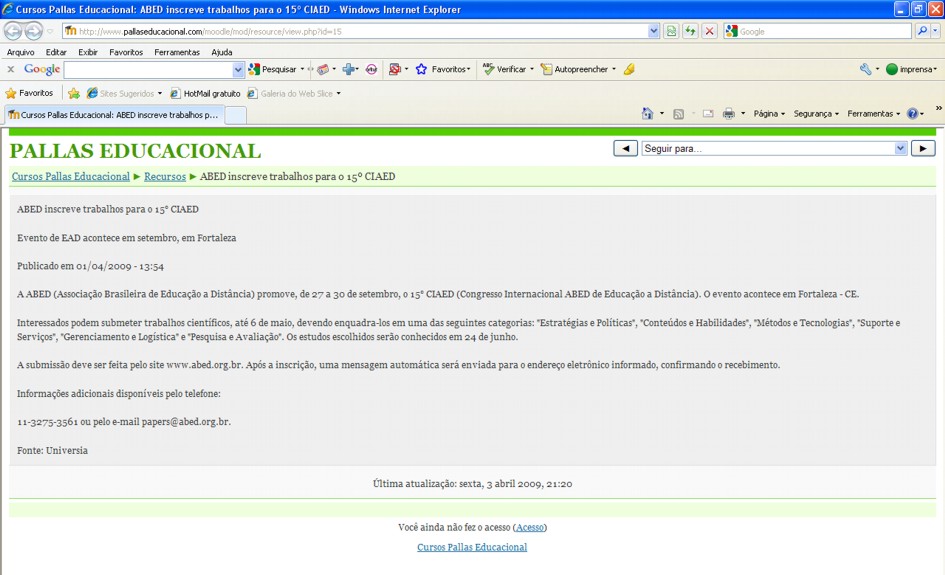
Task: Click the yellow highlighter icon
Action: tap(629, 69)
